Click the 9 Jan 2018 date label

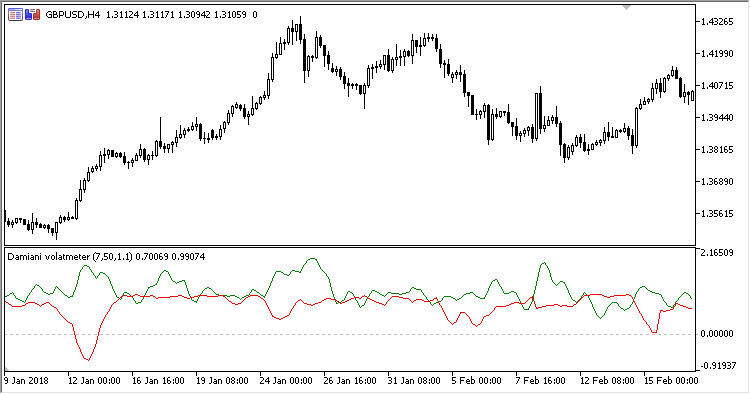point(26,381)
